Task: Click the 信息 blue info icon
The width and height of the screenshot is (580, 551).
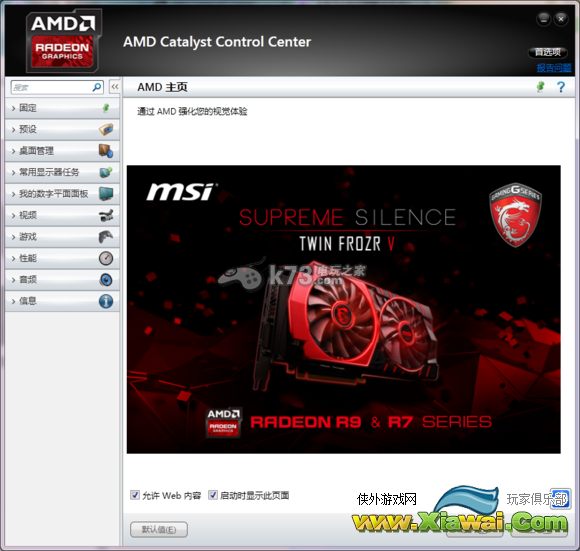Action: click(106, 301)
